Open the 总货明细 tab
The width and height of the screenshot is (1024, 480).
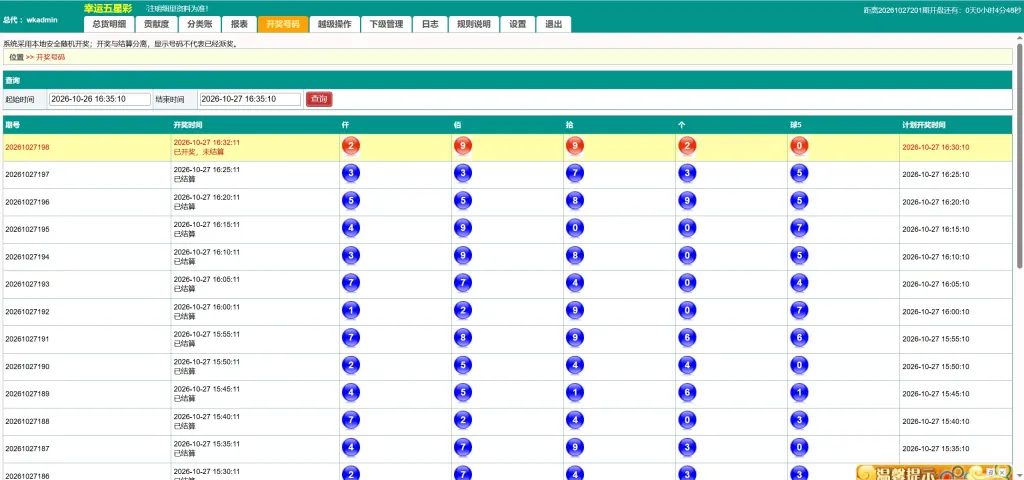click(109, 24)
